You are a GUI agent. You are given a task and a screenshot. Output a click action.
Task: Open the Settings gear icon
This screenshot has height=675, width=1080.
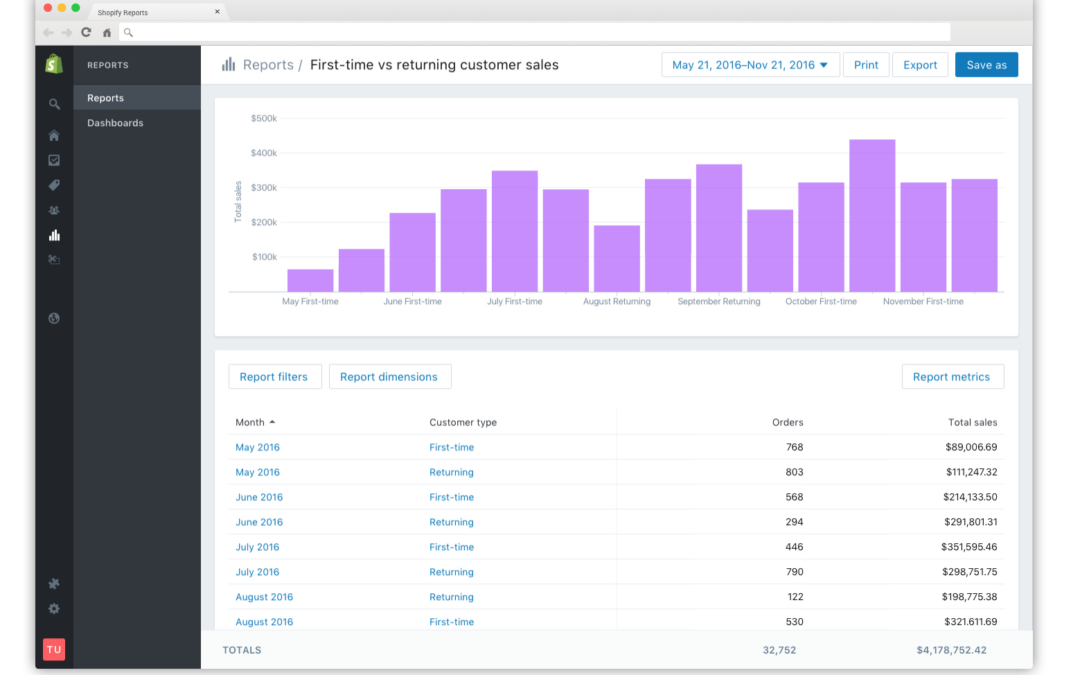(54, 609)
